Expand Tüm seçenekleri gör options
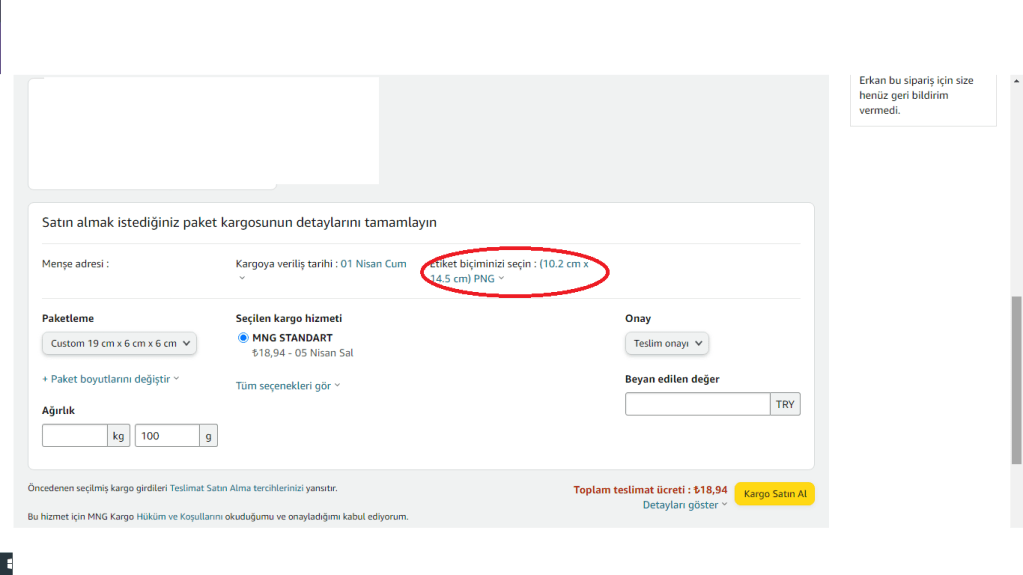The image size is (1023, 575). click(287, 386)
